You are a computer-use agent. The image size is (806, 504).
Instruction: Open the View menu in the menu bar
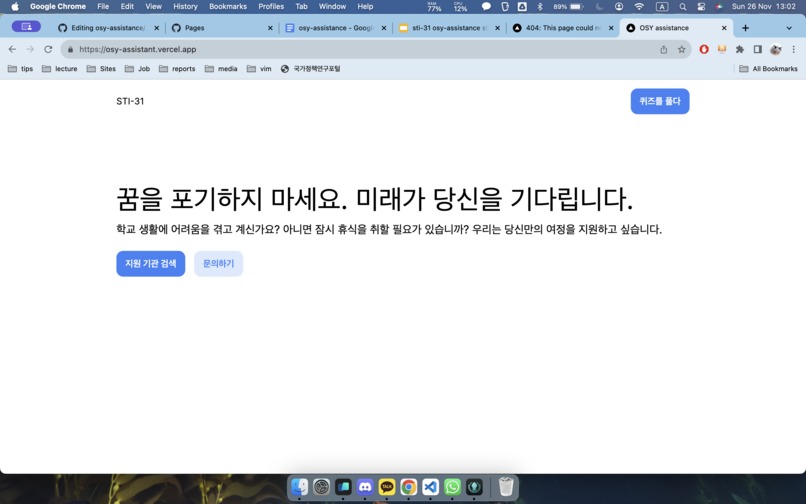click(153, 7)
